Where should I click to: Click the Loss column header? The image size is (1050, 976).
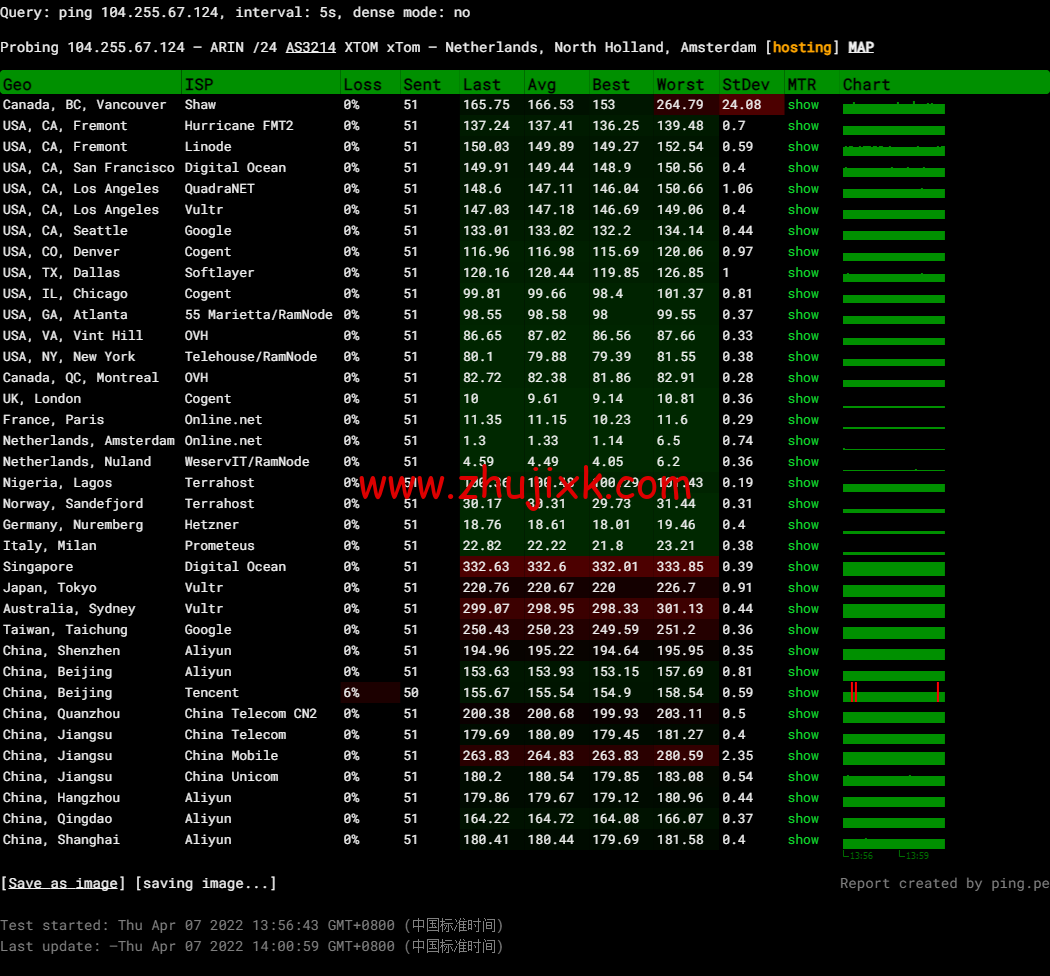[x=362, y=85]
